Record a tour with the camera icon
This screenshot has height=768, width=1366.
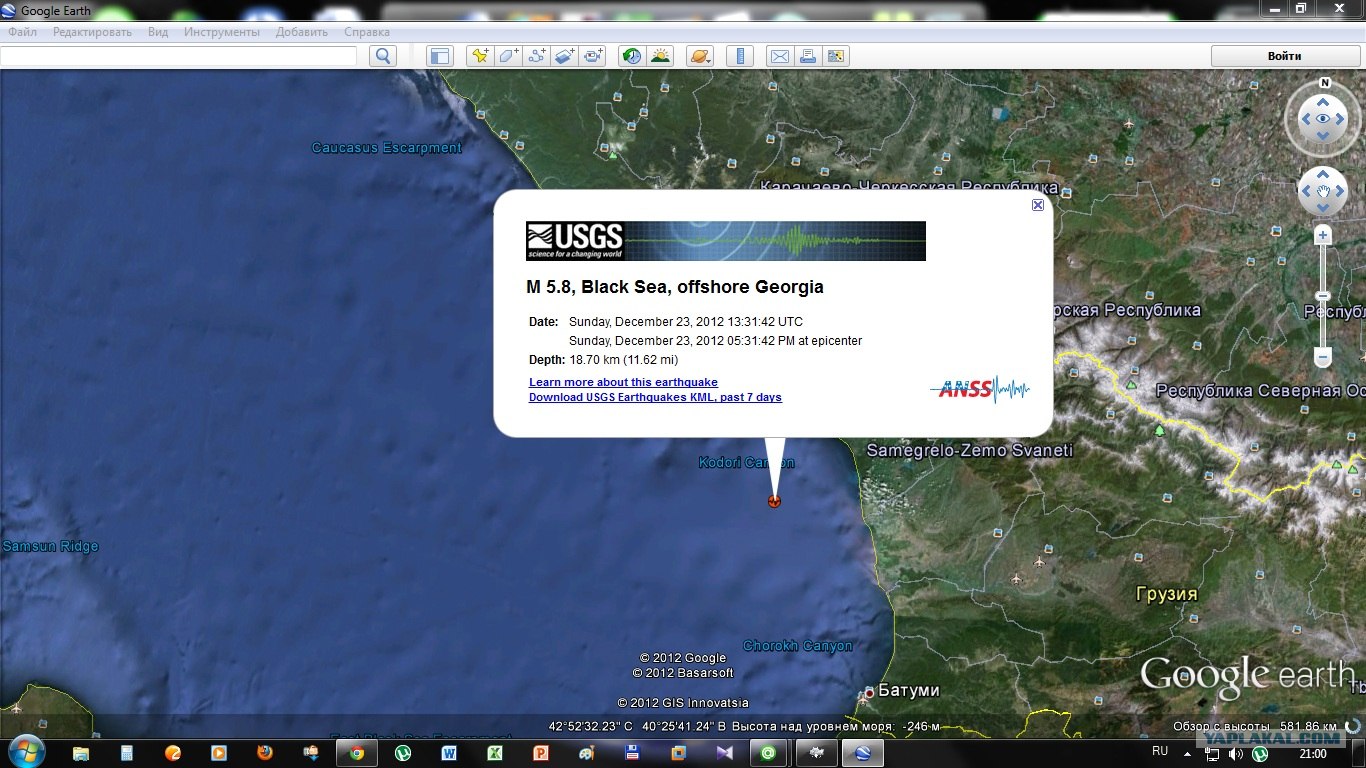tap(593, 56)
